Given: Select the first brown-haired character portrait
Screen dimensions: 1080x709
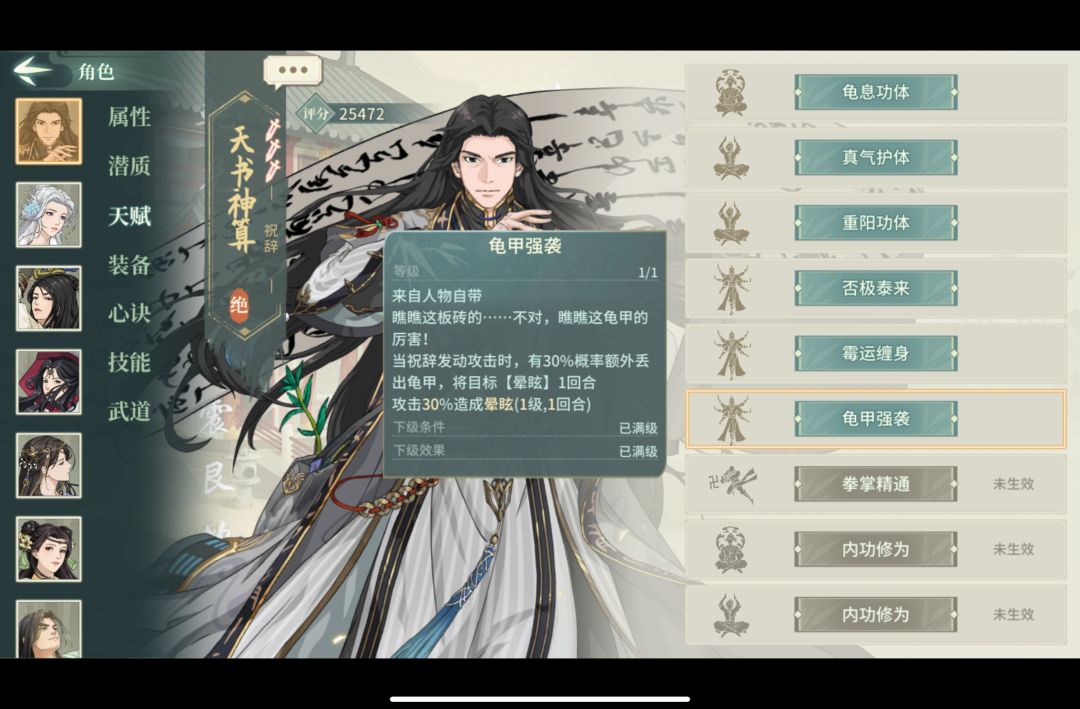Looking at the screenshot, I should [48, 131].
